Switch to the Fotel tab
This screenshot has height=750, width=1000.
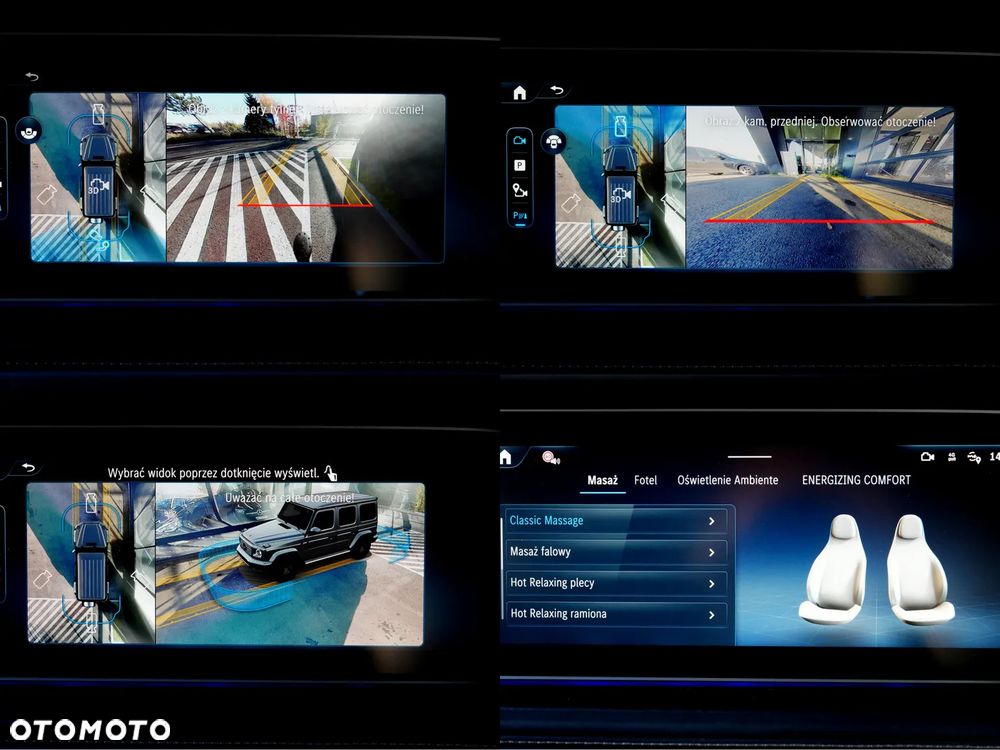(x=645, y=480)
